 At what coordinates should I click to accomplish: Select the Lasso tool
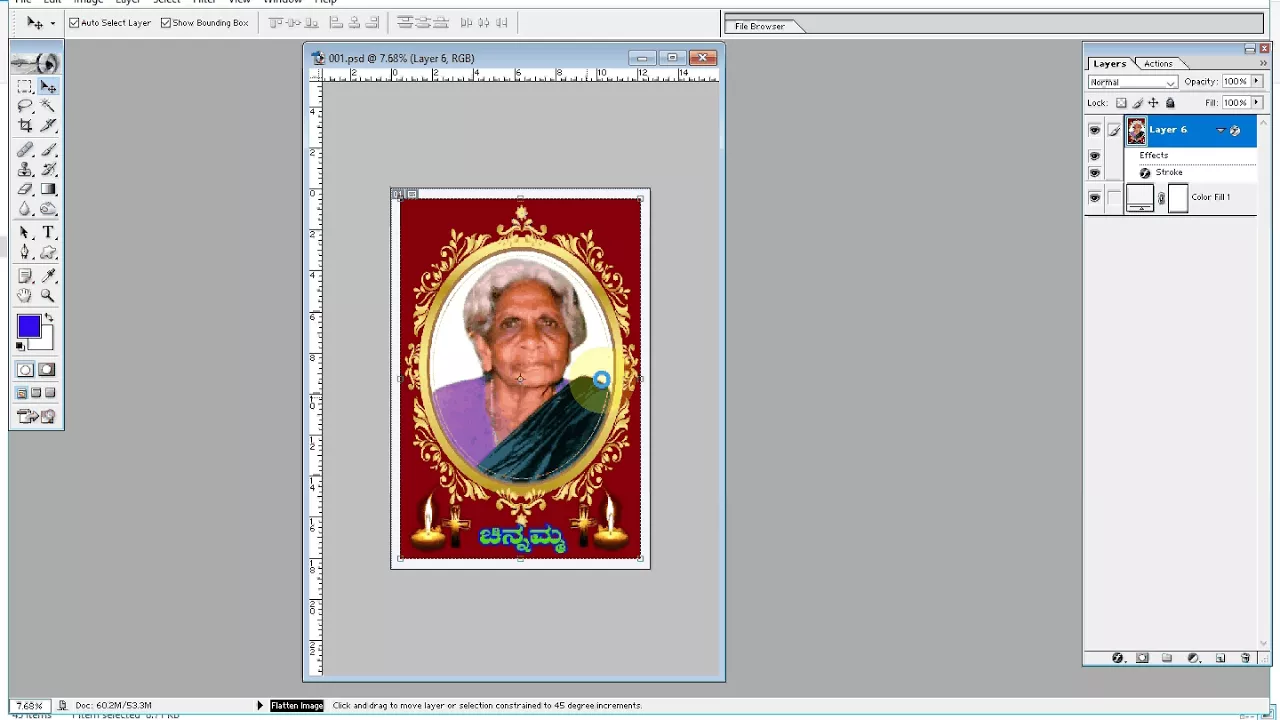click(x=25, y=105)
